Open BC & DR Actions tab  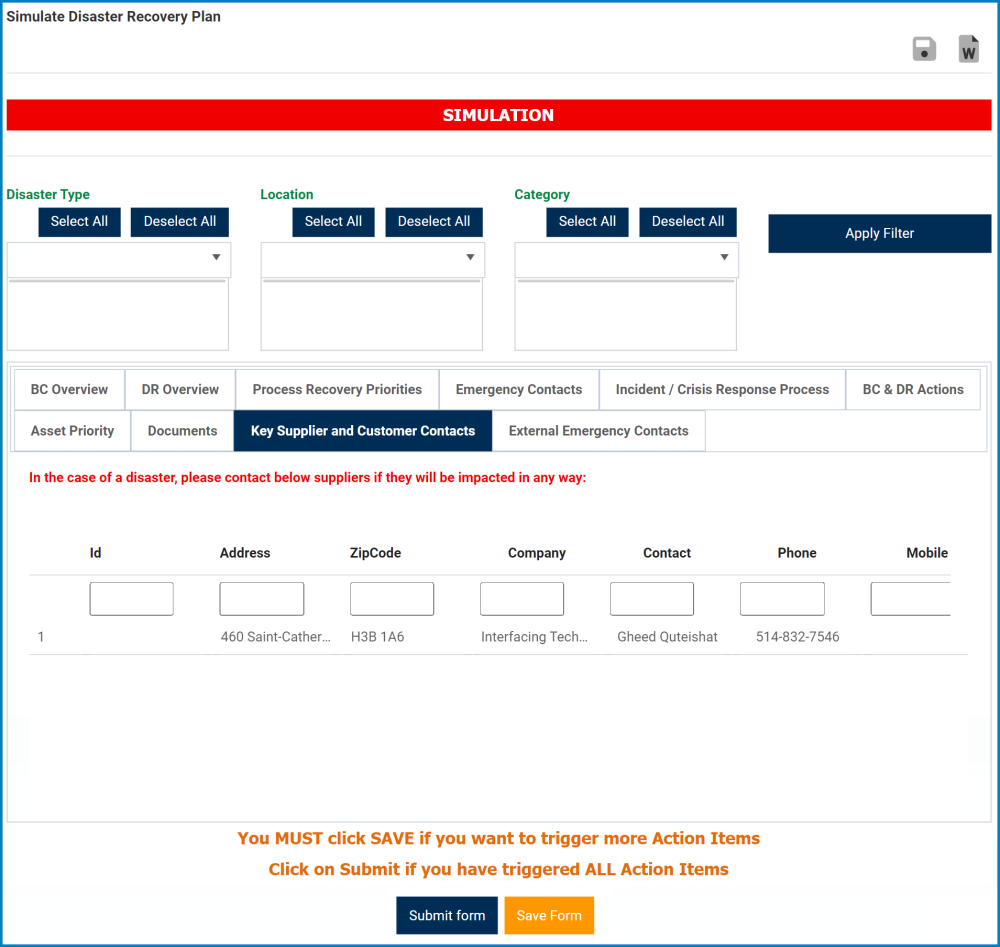[x=913, y=390]
